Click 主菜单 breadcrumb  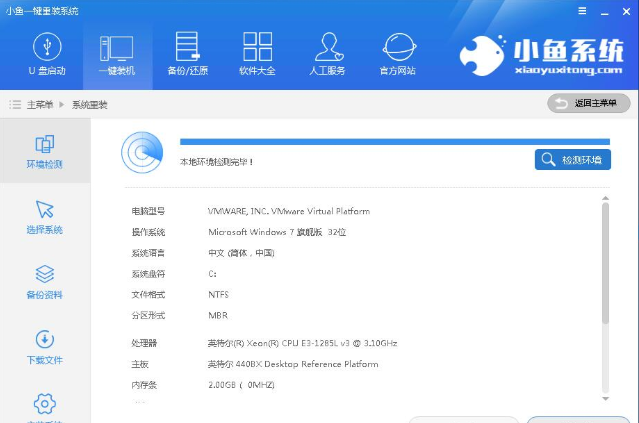(40, 105)
